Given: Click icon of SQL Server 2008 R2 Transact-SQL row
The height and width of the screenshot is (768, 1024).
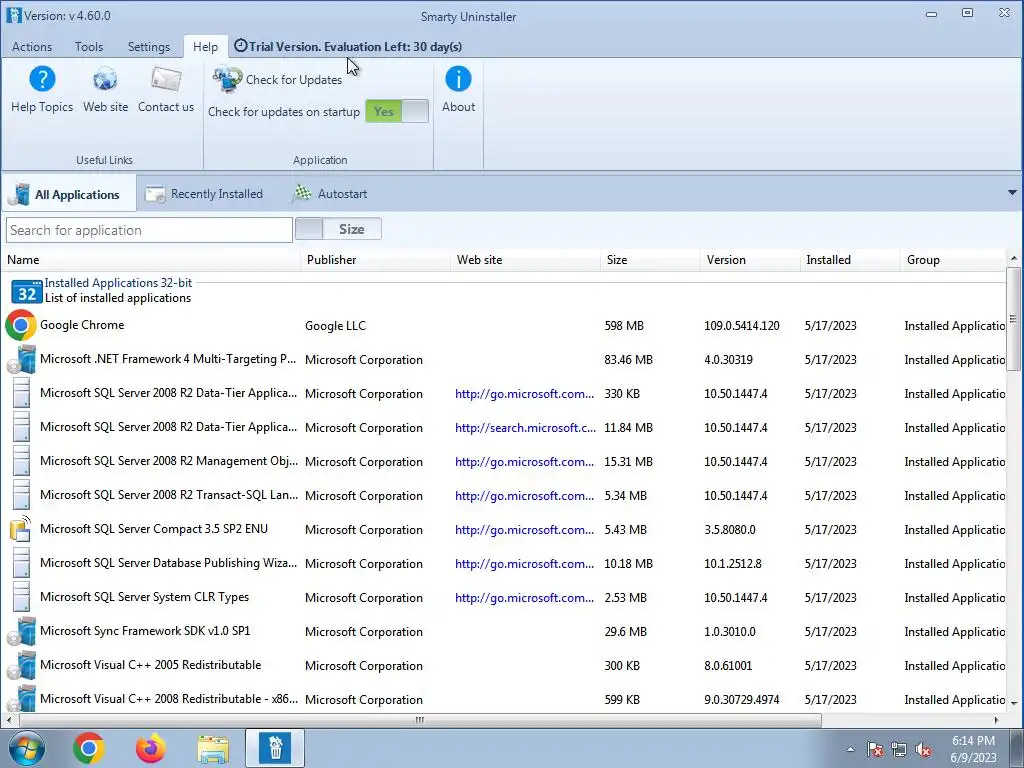Looking at the screenshot, I should 22,495.
